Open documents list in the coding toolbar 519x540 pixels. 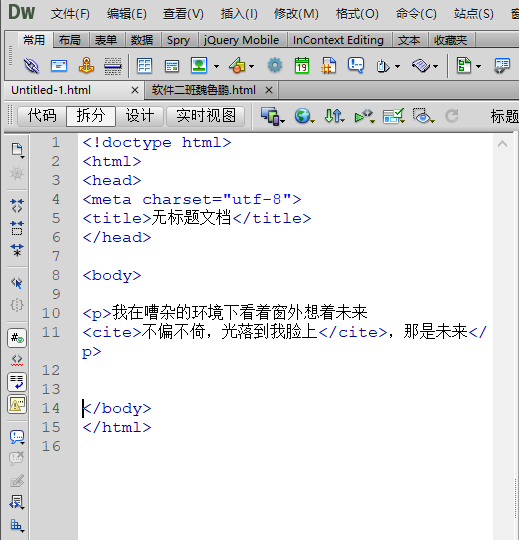click(17, 150)
